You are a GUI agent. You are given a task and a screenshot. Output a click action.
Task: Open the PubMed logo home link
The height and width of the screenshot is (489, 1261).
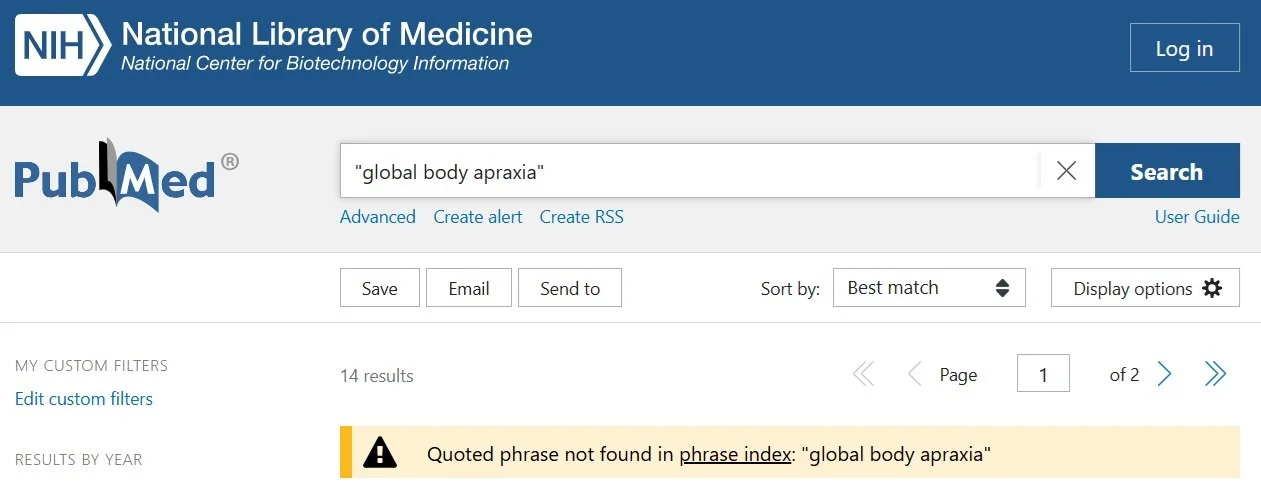tap(127, 176)
